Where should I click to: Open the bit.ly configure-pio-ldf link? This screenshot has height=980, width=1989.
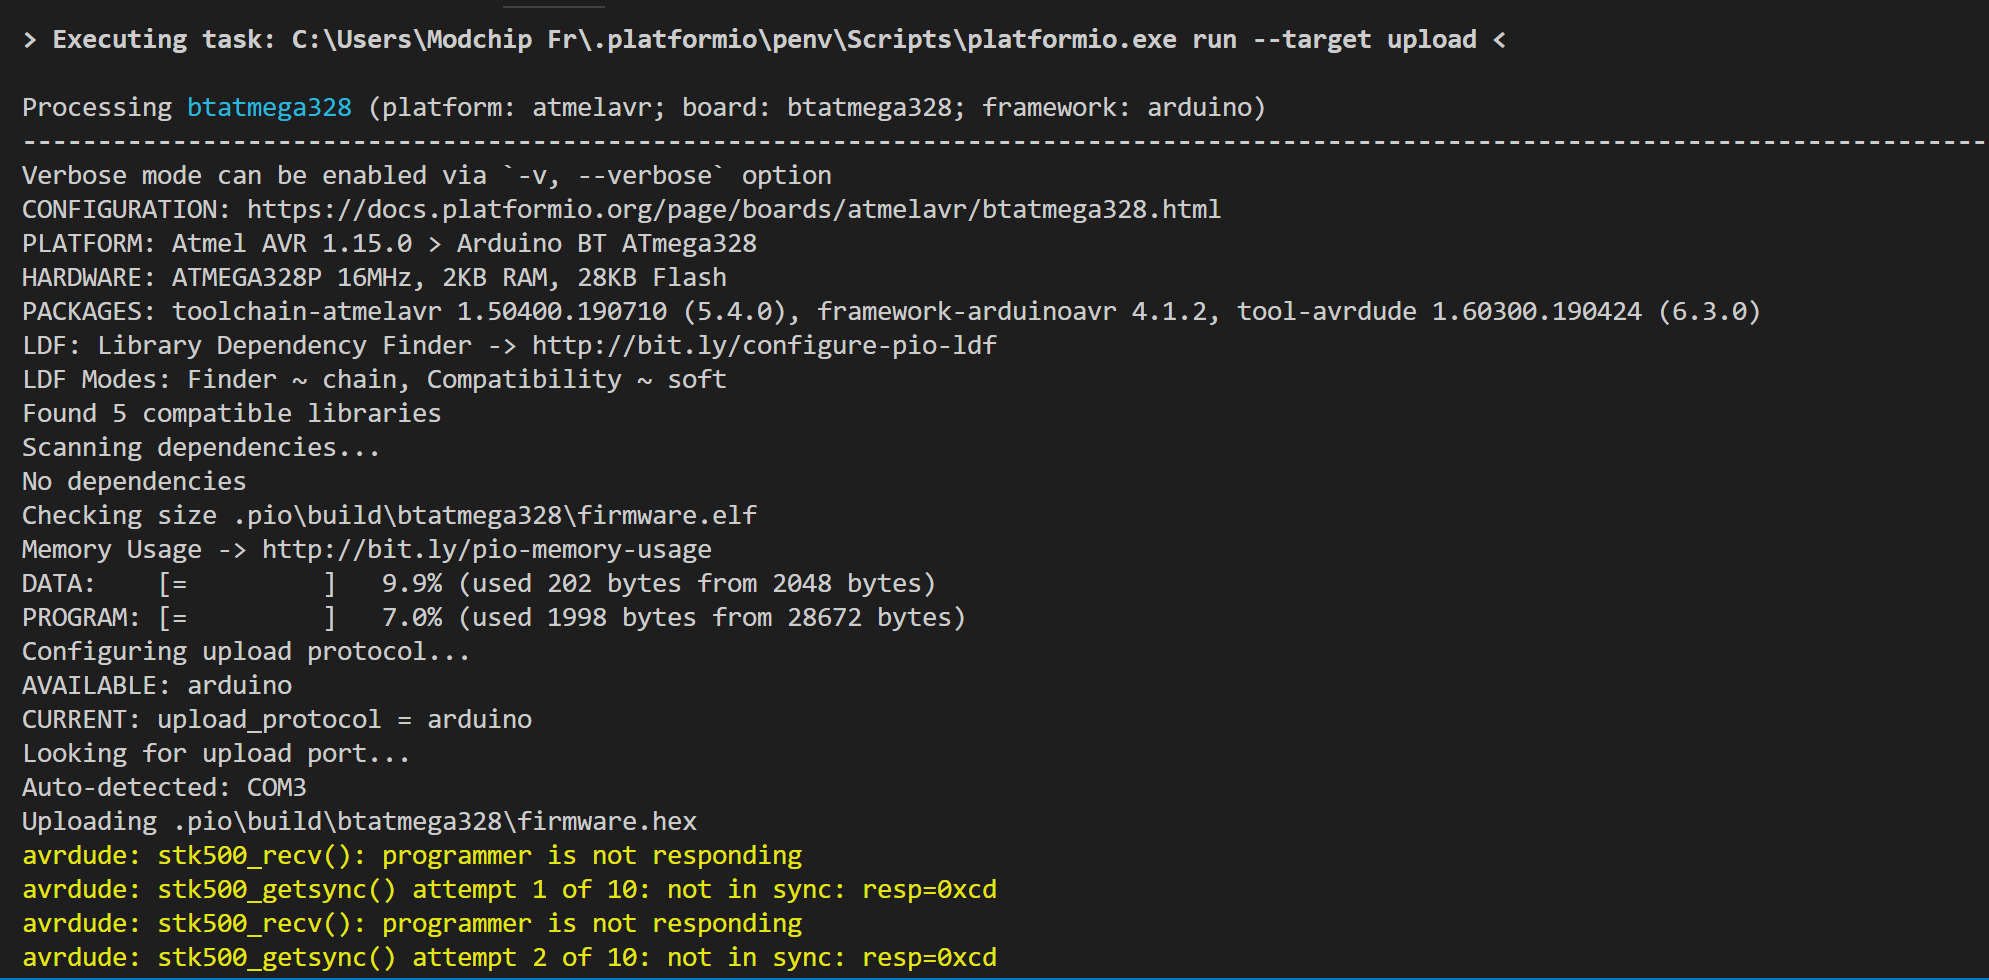point(764,345)
